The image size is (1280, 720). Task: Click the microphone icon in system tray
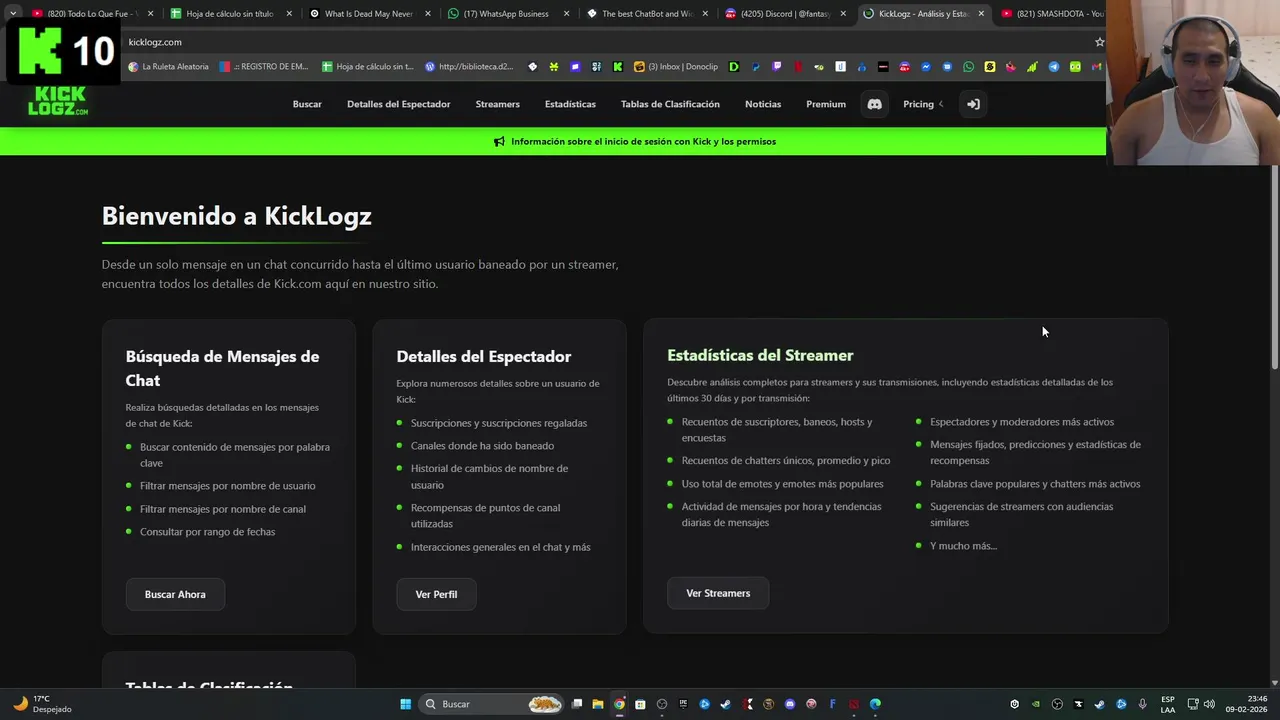[1142, 704]
